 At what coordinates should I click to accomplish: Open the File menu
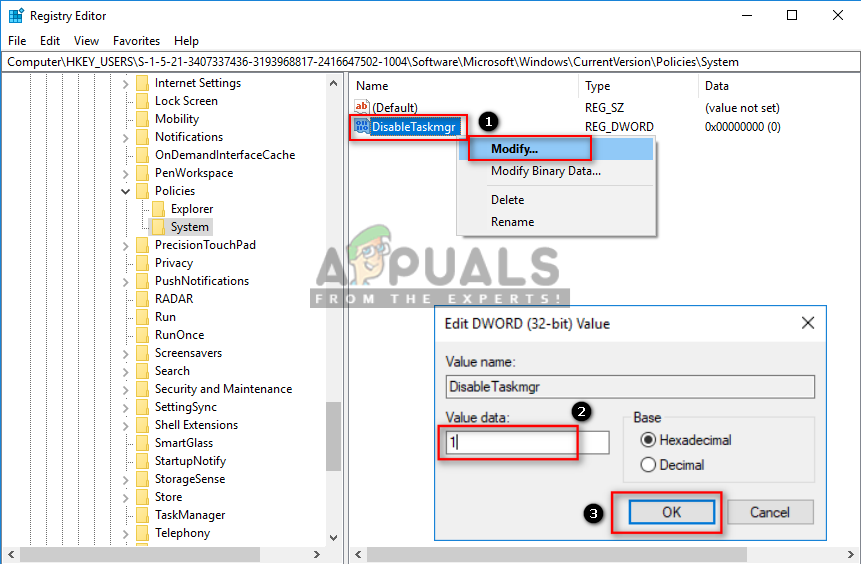click(x=17, y=41)
